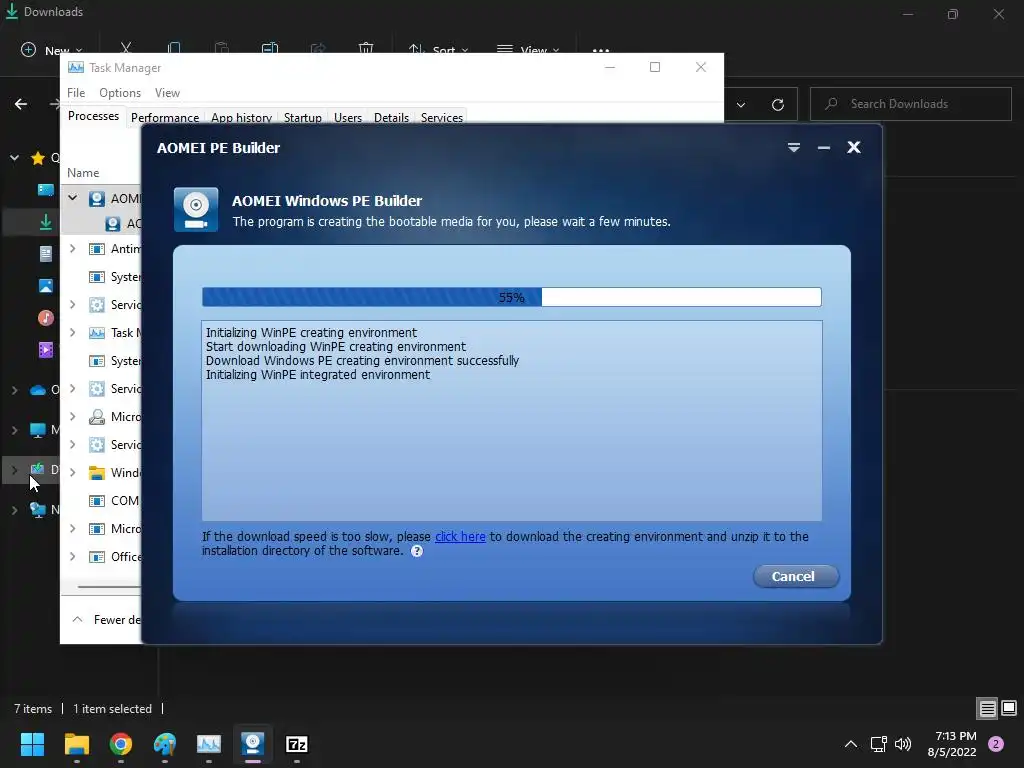Viewport: 1024px width, 768px height.
Task: Launch Google Chrome from taskbar
Action: point(121,744)
